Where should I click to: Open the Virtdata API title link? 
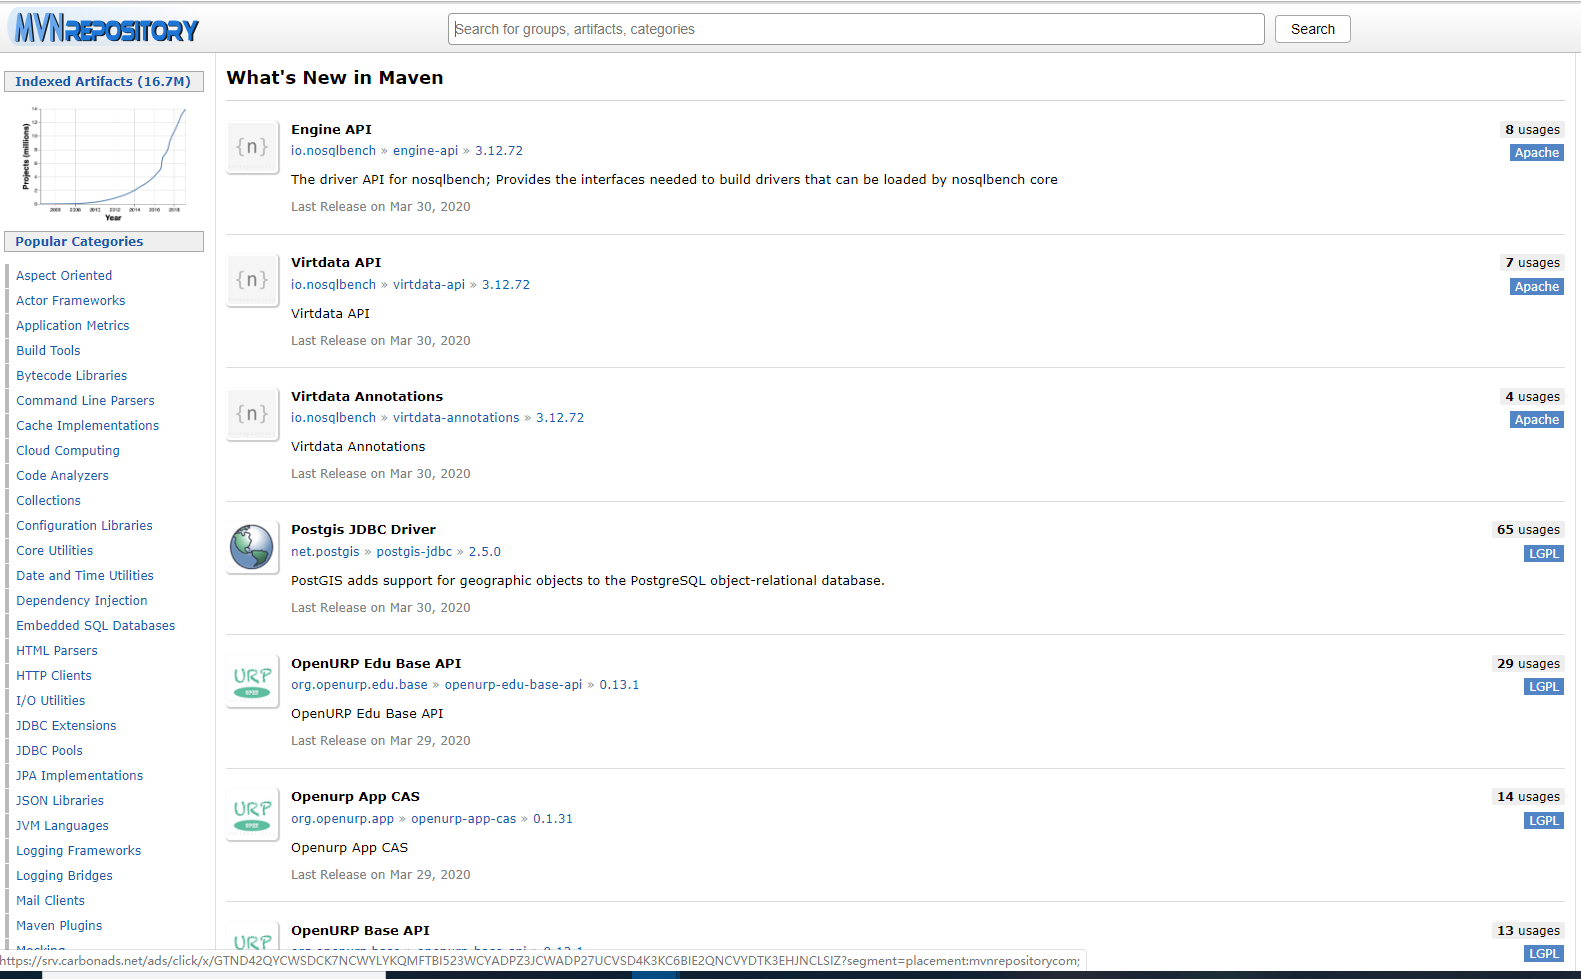pyautogui.click(x=336, y=263)
